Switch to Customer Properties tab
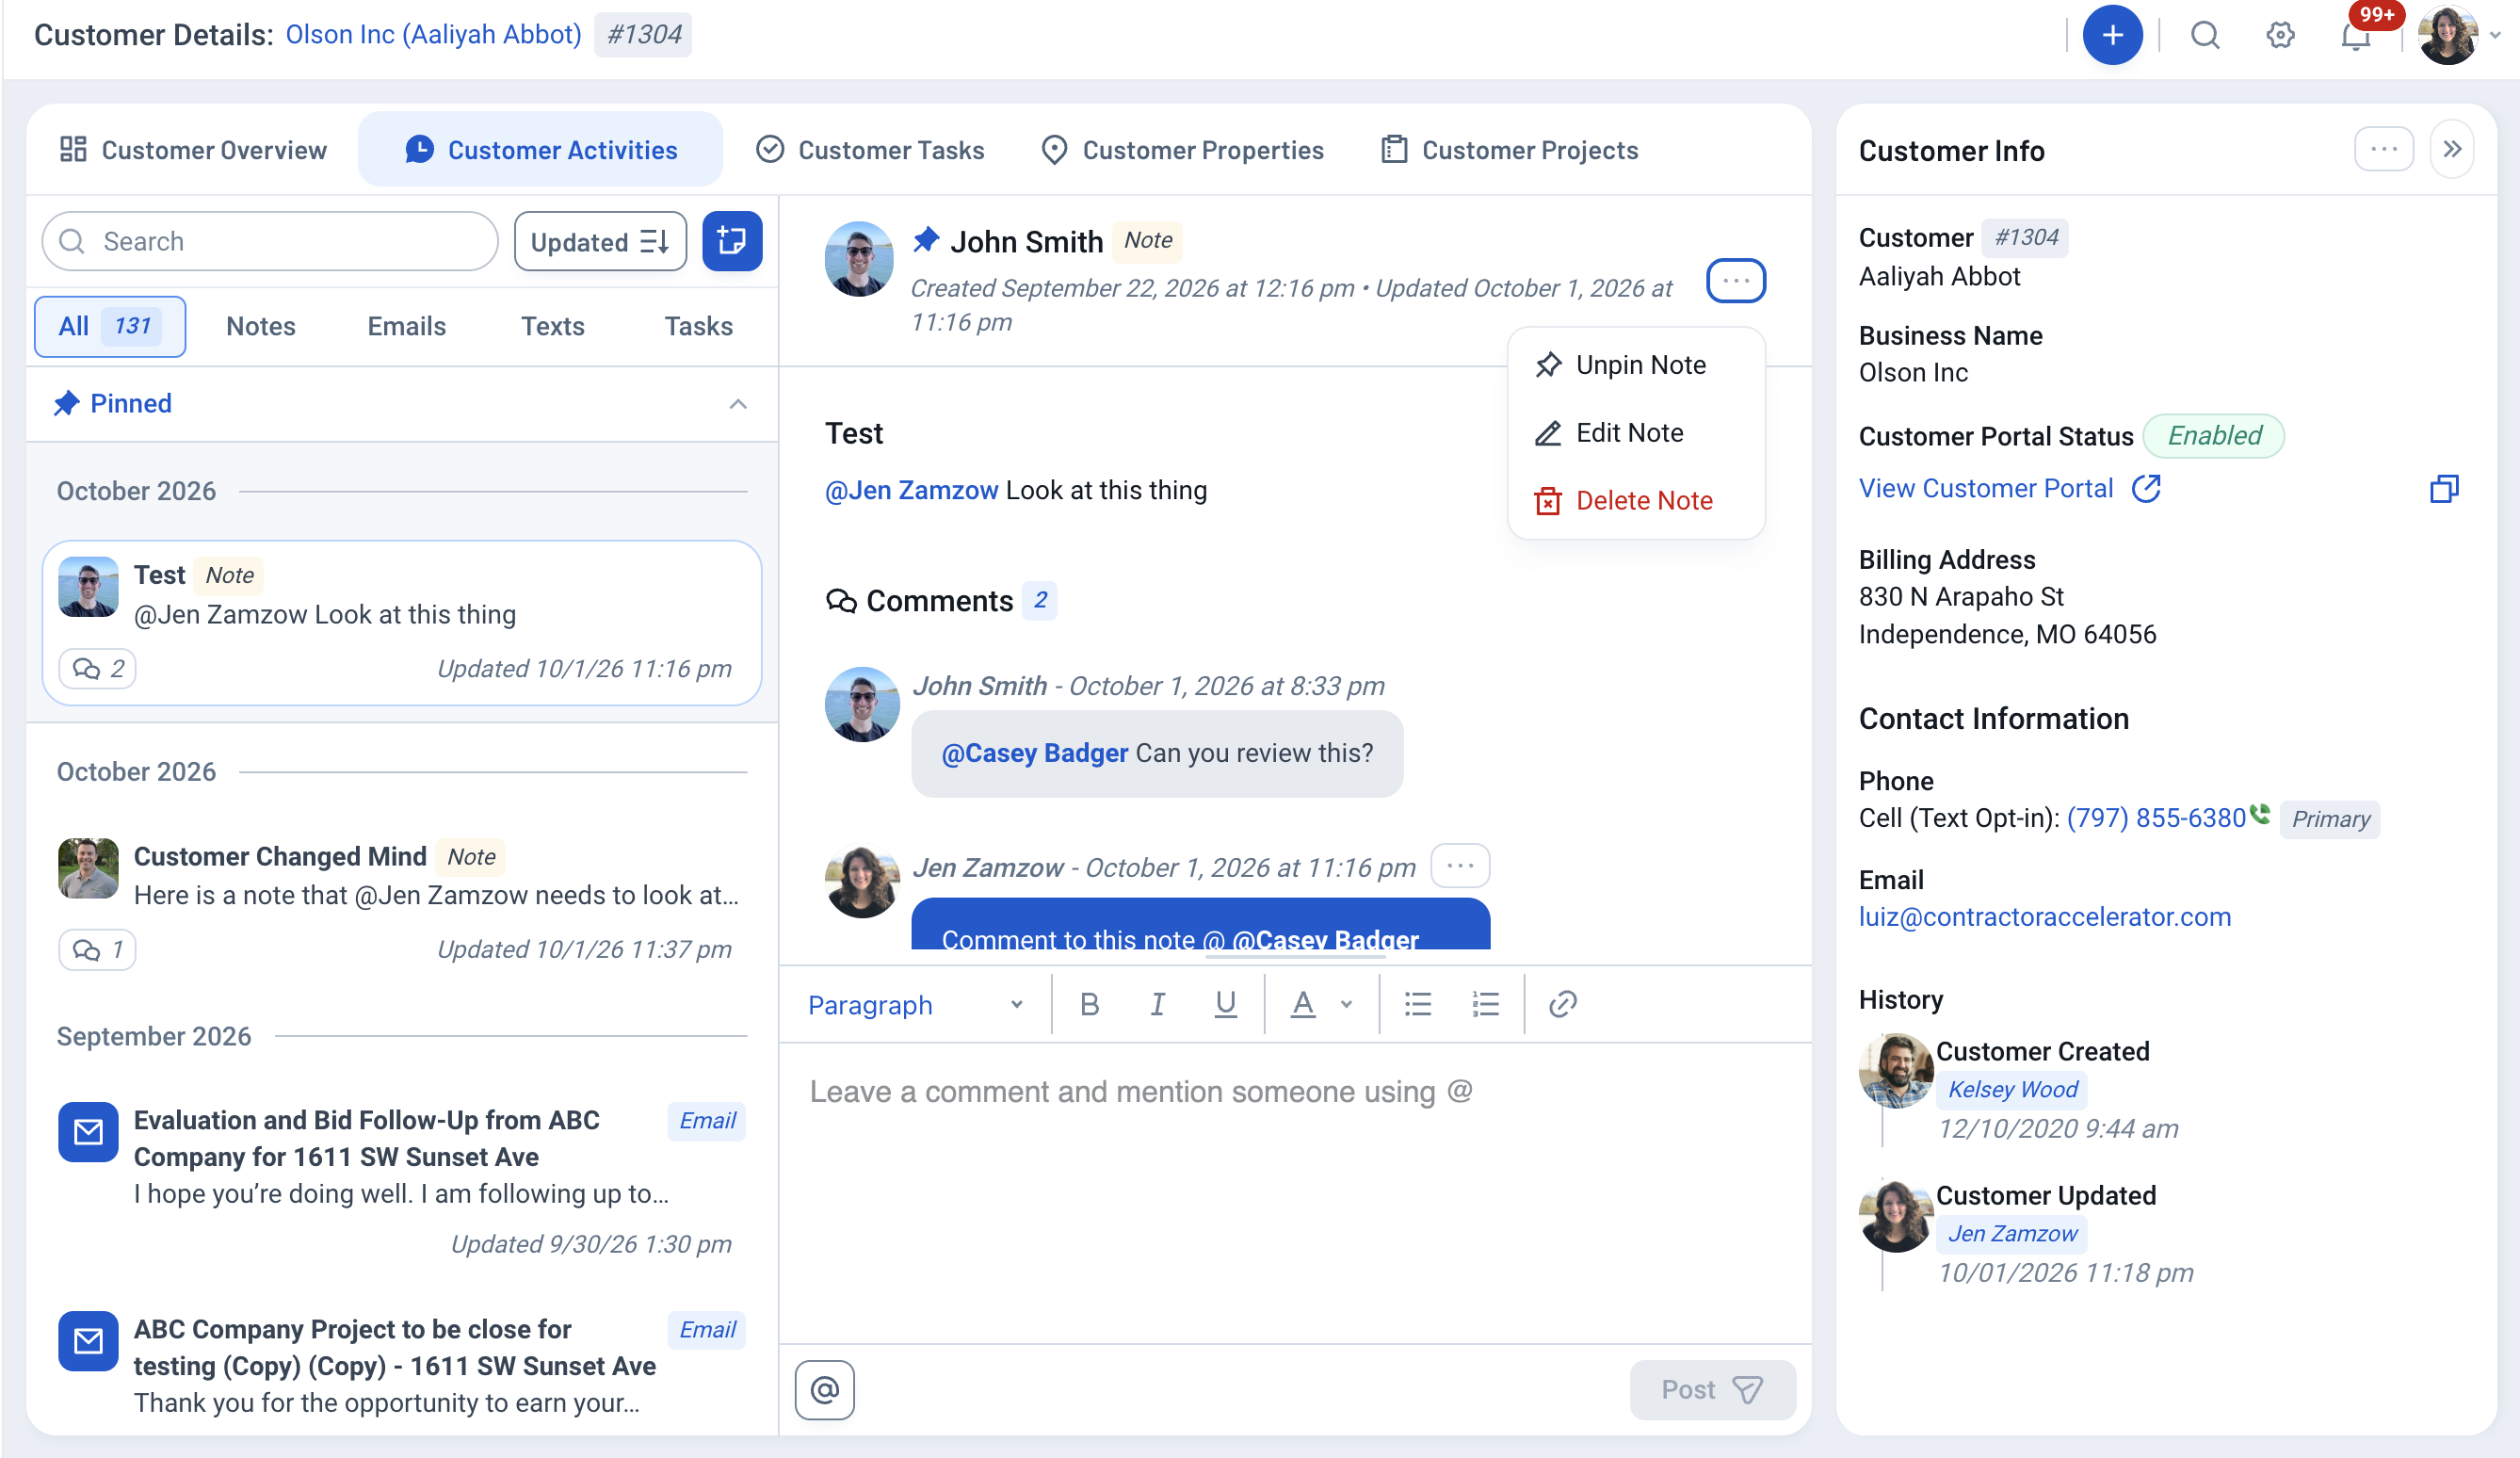This screenshot has width=2520, height=1458. click(x=1182, y=150)
